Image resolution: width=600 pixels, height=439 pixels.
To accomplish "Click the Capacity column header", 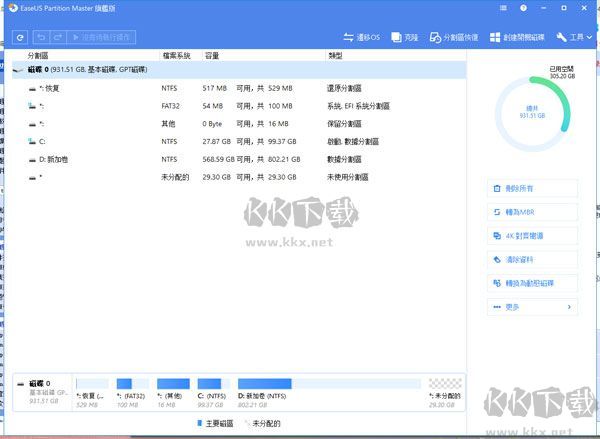I will click(212, 55).
